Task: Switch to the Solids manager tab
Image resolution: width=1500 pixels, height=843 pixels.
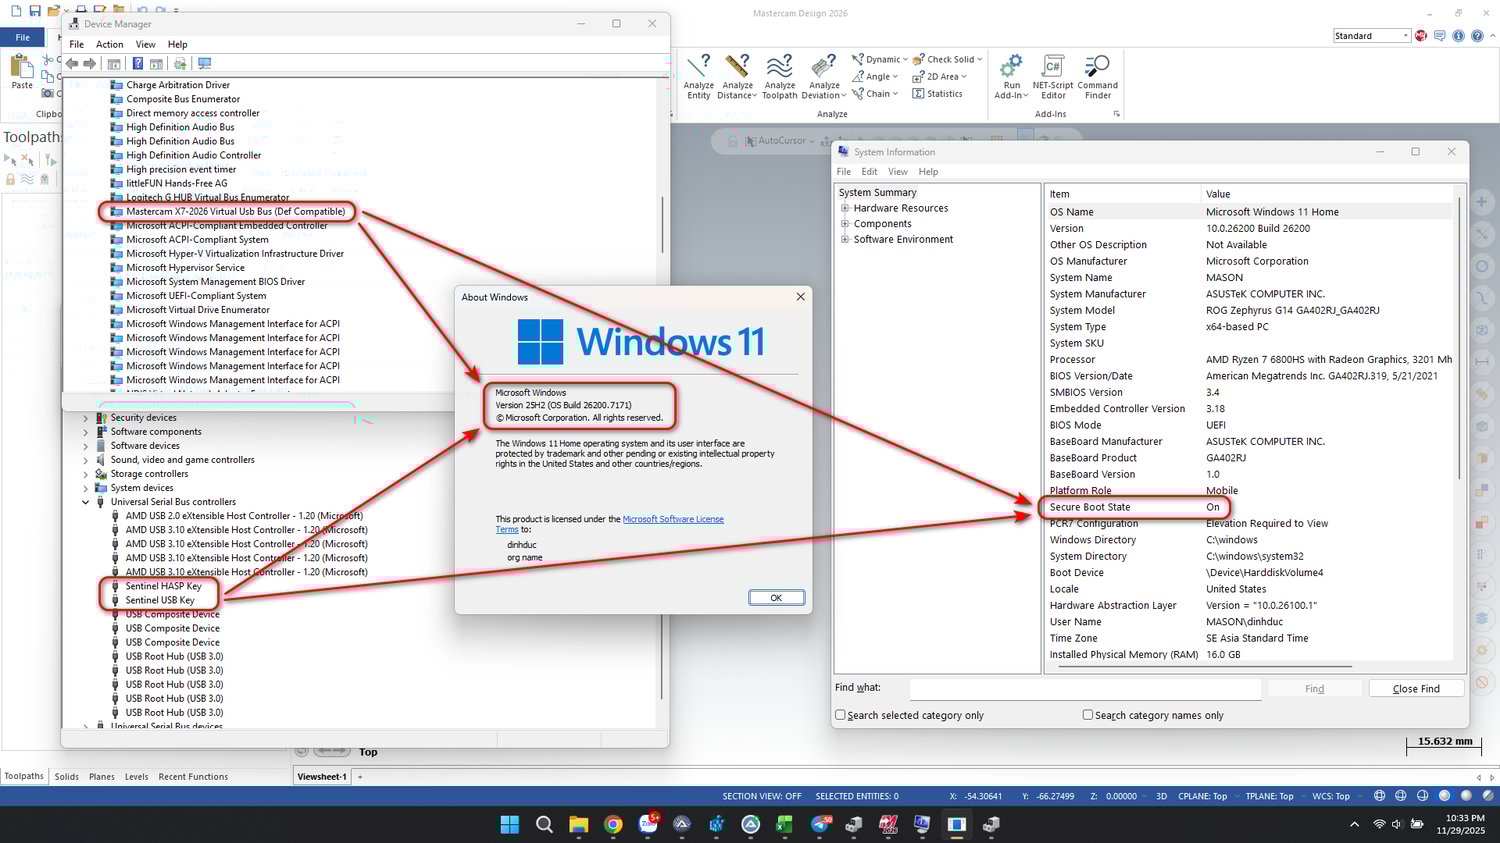Action: 67,777
